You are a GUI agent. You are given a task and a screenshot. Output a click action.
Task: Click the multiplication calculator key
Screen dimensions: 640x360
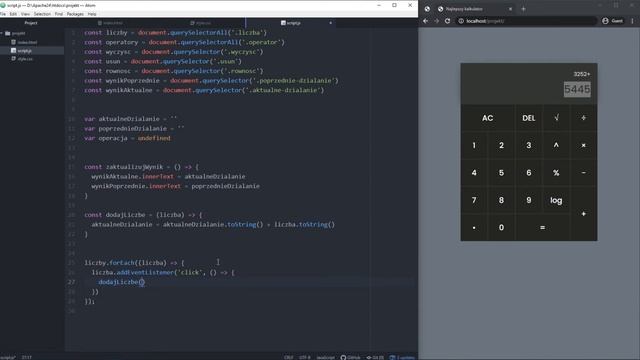click(584, 145)
